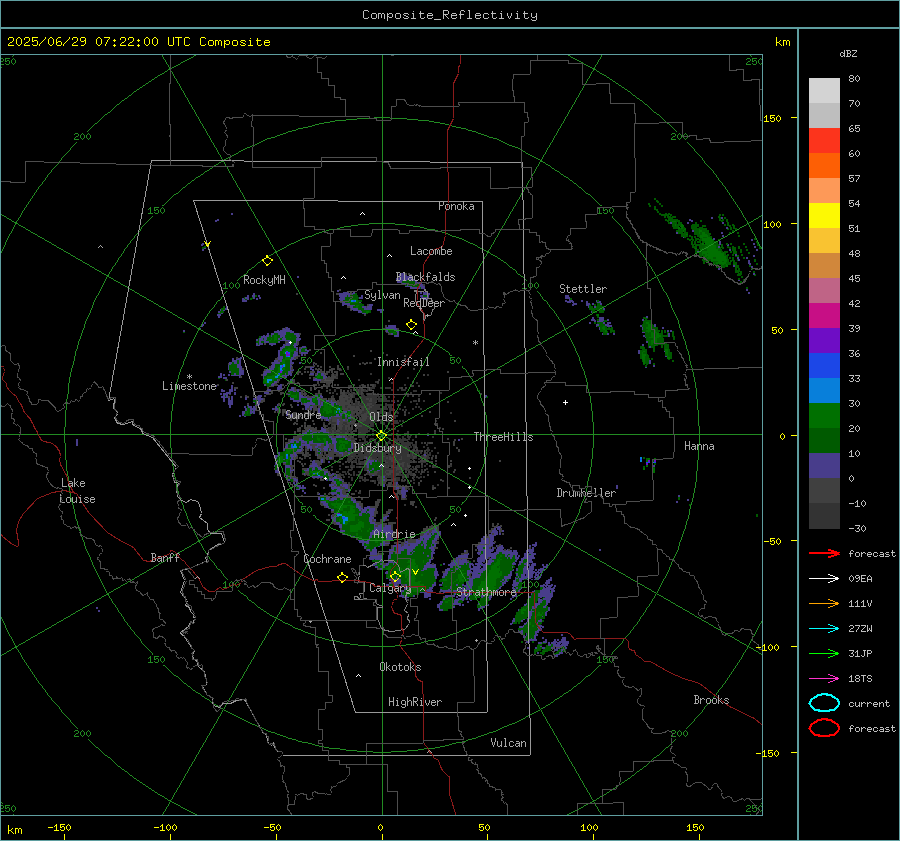900x841 pixels.
Task: Click the red forecast arrow in legend
Action: [824, 553]
